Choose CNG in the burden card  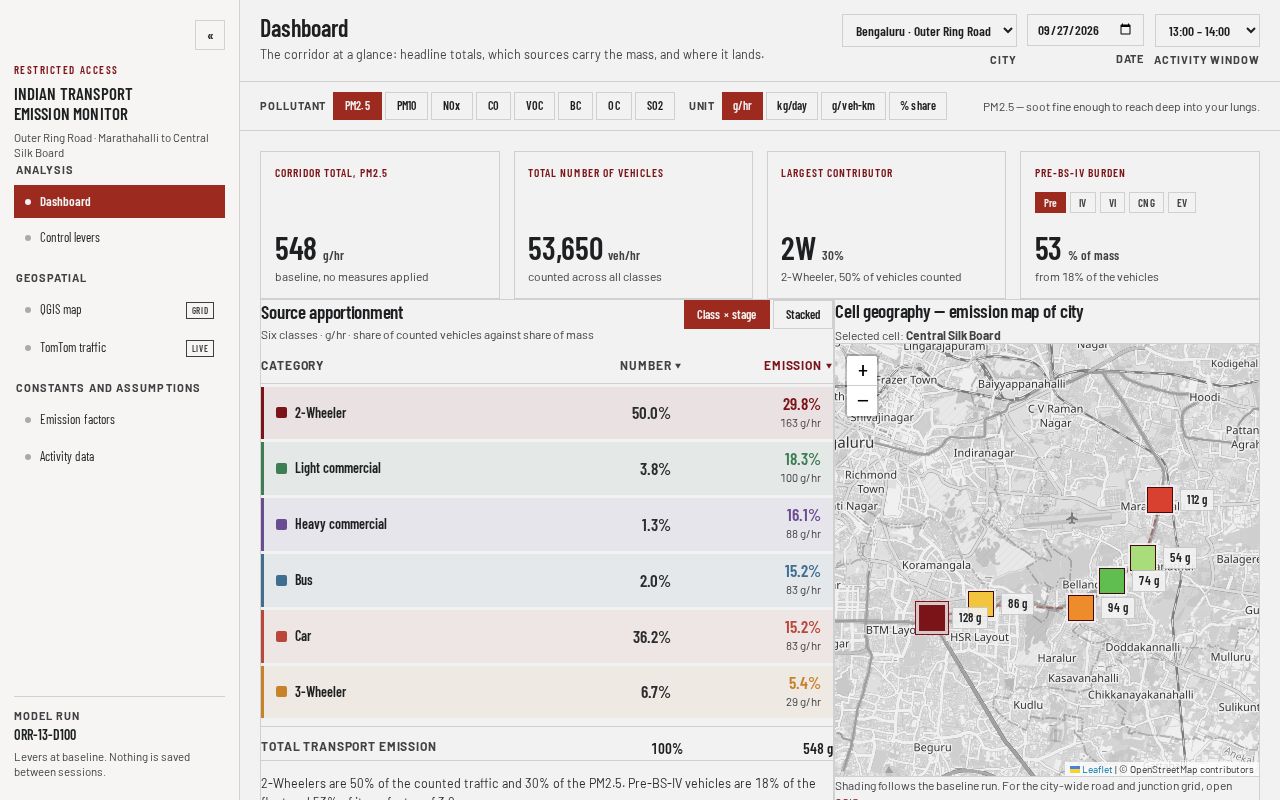[x=1146, y=203]
